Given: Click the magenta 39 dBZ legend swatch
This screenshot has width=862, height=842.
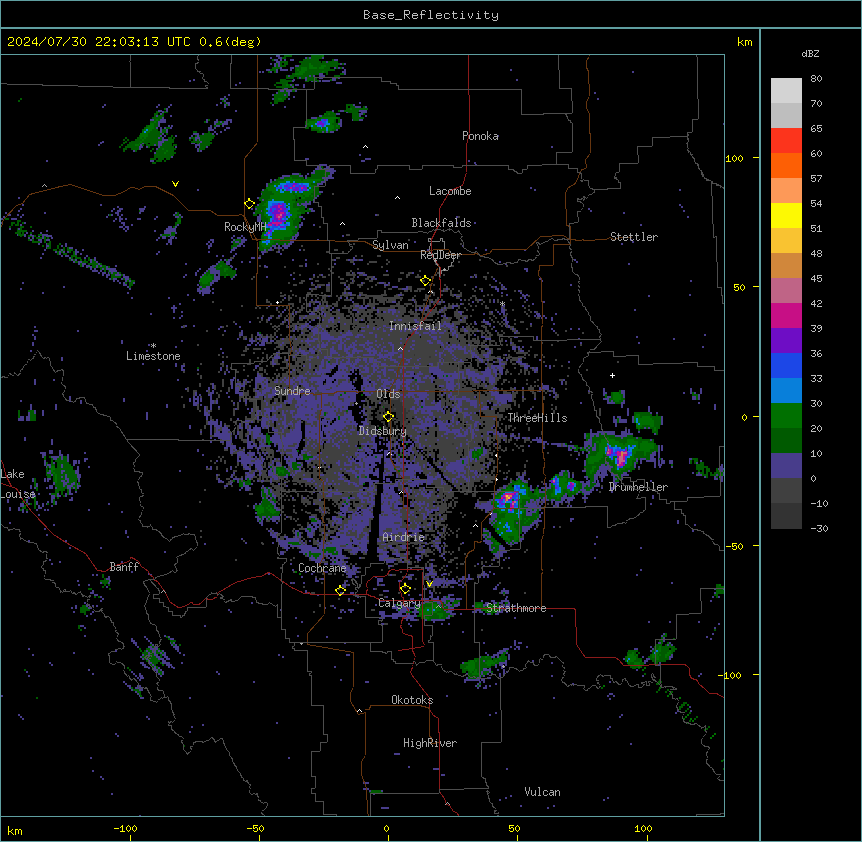Looking at the screenshot, I should [786, 315].
